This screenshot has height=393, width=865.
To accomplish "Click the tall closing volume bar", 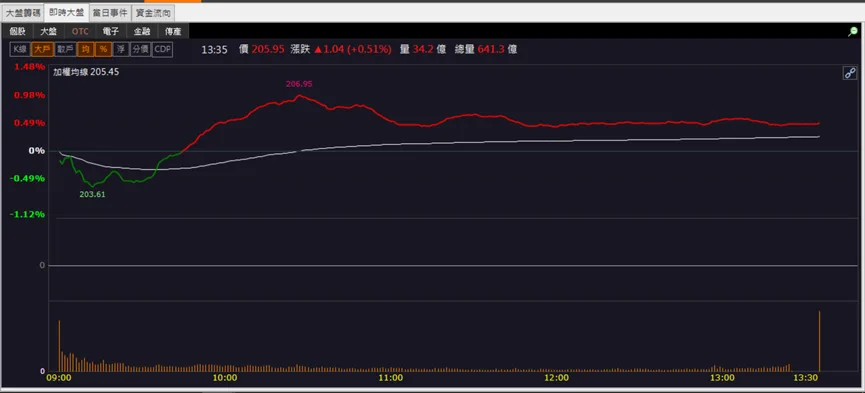I will click(x=819, y=341).
